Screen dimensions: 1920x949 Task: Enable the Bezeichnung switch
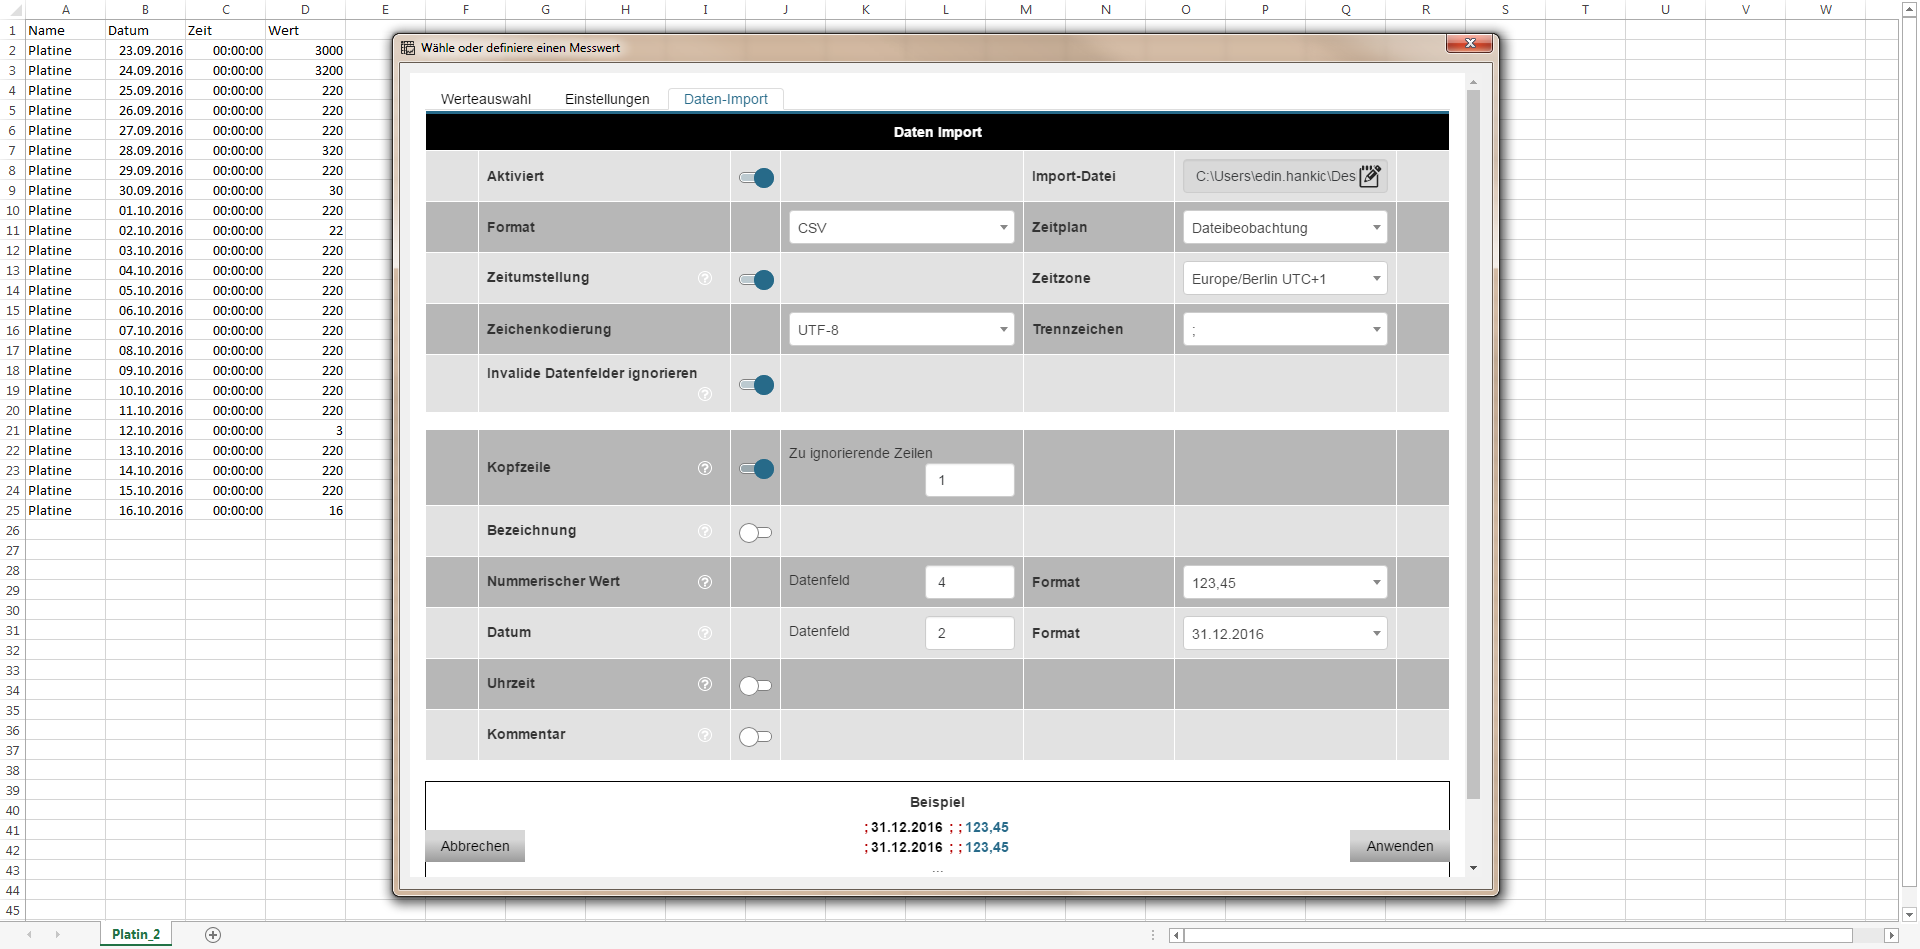(x=756, y=533)
